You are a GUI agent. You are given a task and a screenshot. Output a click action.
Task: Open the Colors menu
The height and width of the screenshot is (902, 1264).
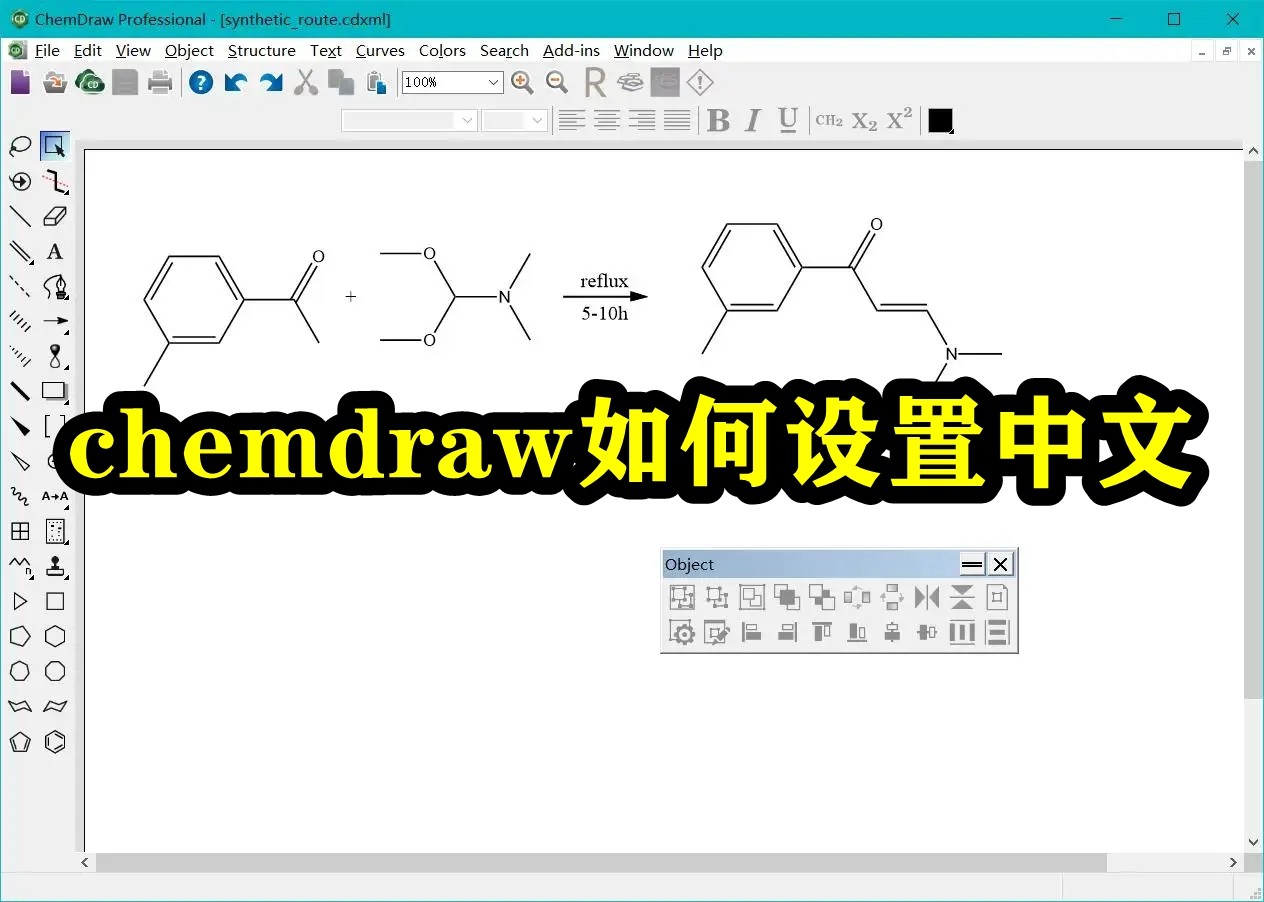click(442, 50)
